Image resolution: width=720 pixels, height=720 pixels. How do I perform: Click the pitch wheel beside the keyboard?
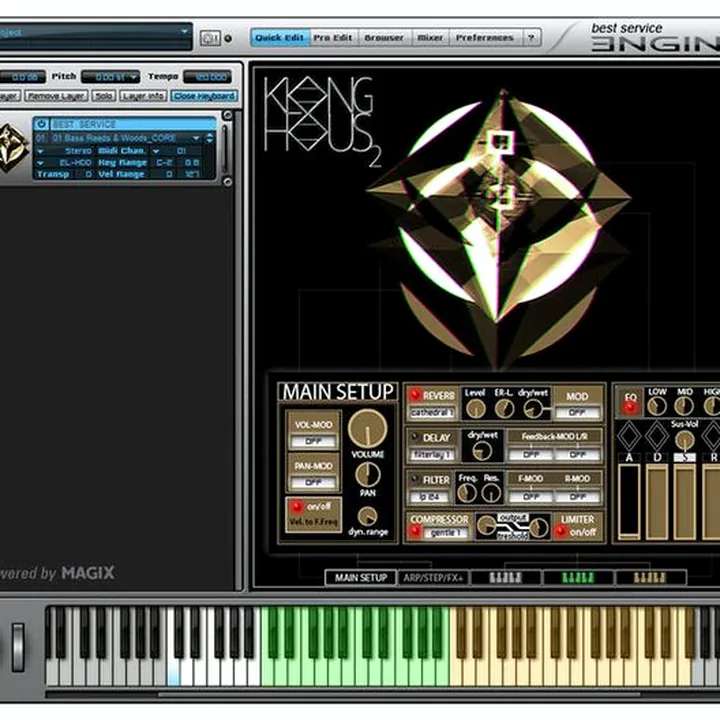[18, 647]
